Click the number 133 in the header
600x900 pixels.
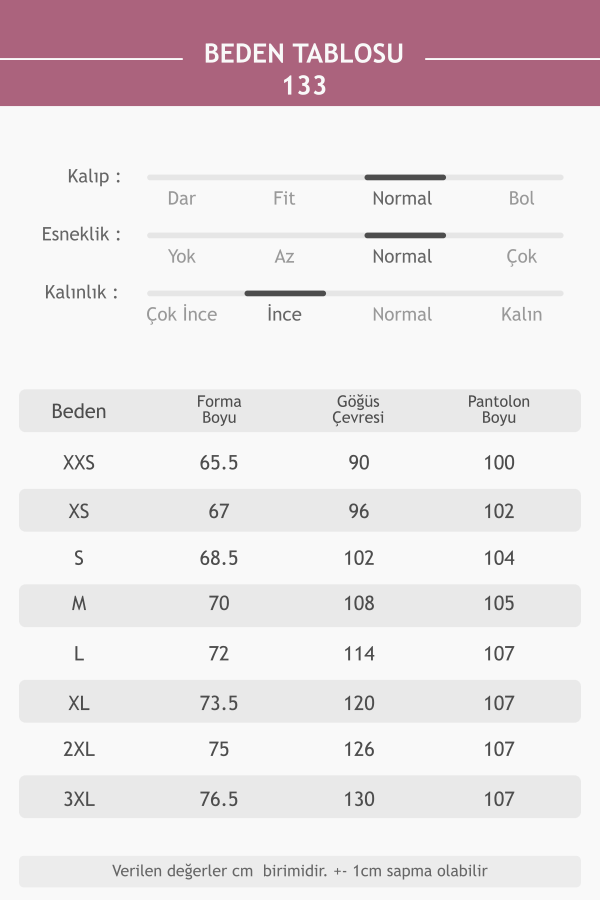point(304,86)
